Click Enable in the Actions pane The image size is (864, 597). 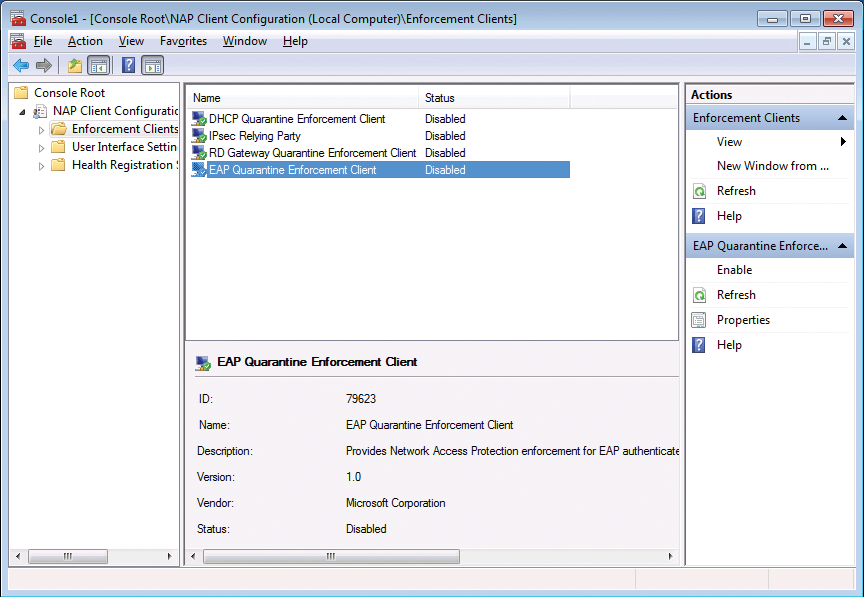point(734,270)
